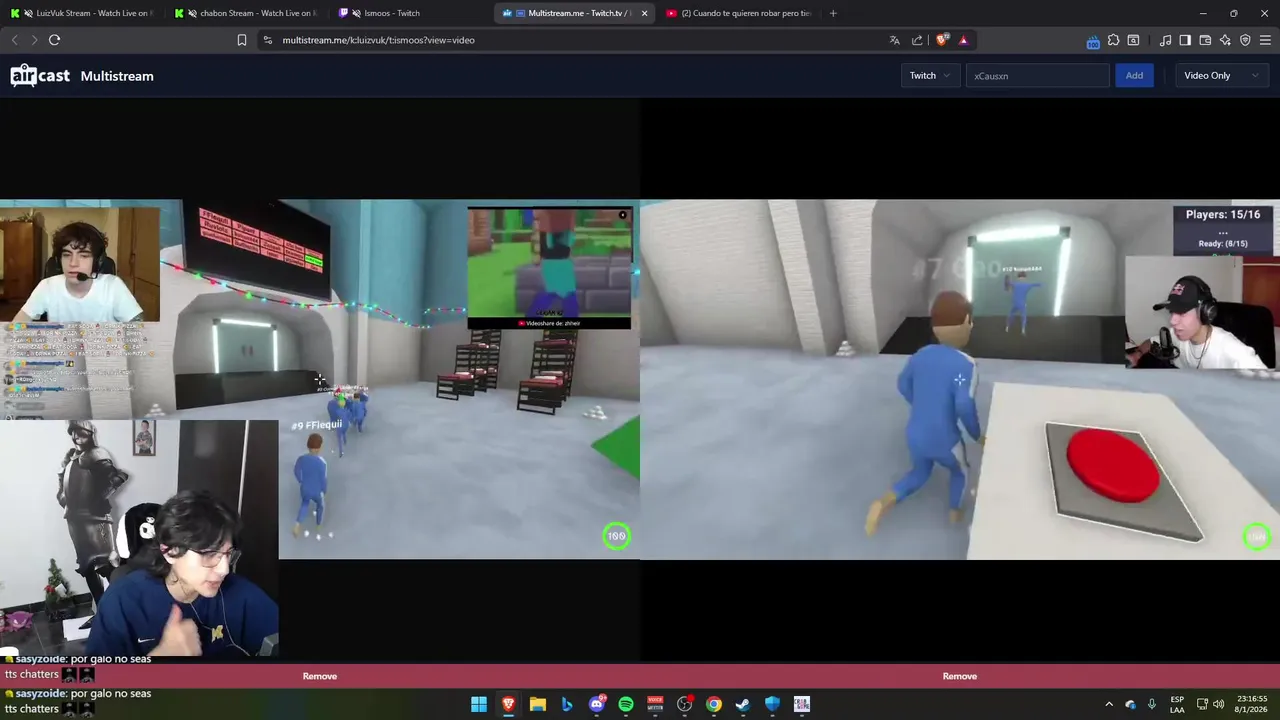Viewport: 1280px width, 720px height.
Task: Open Bing icon on the taskbar
Action: click(x=567, y=704)
